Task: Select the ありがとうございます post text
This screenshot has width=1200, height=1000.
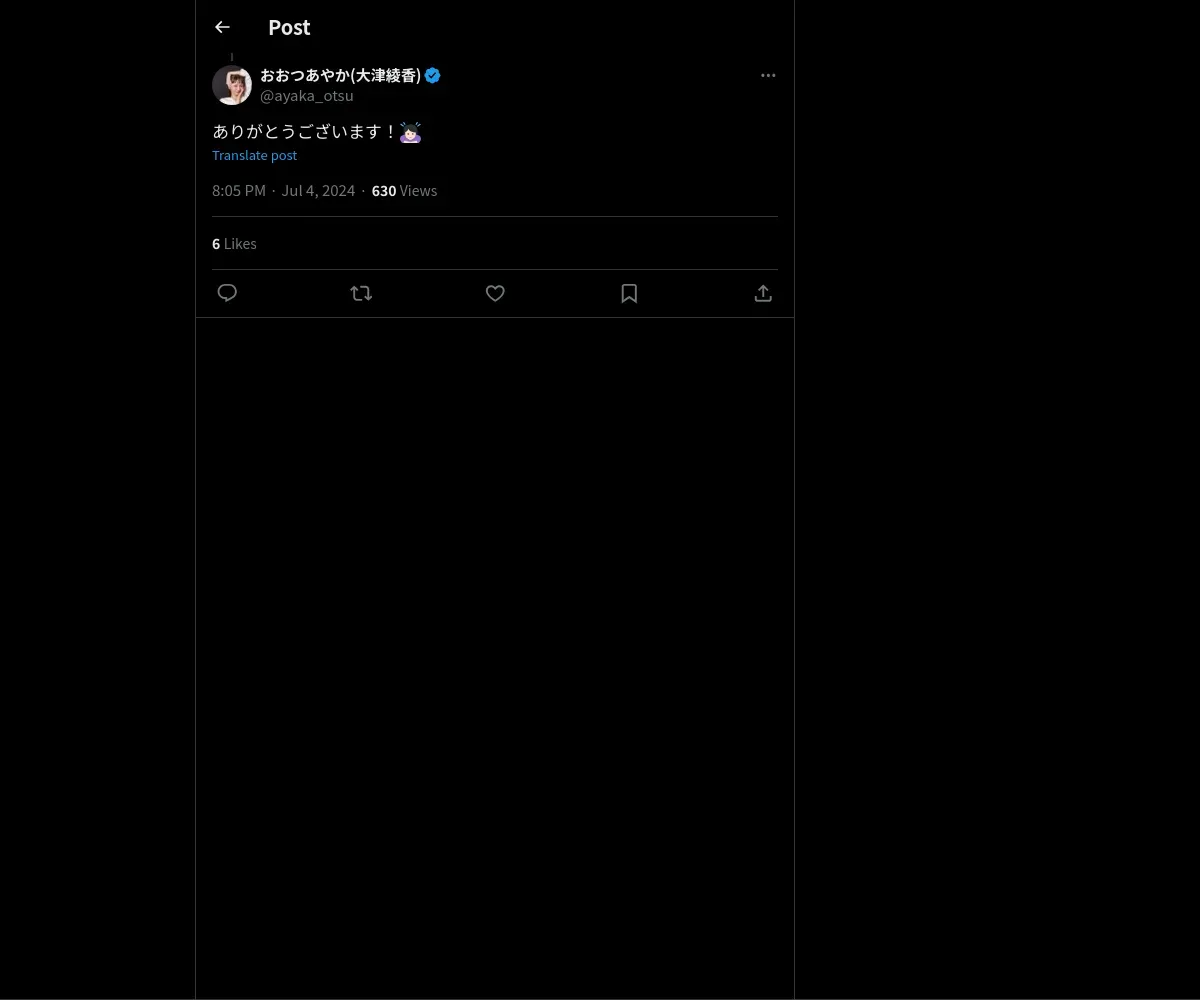Action: click(305, 132)
